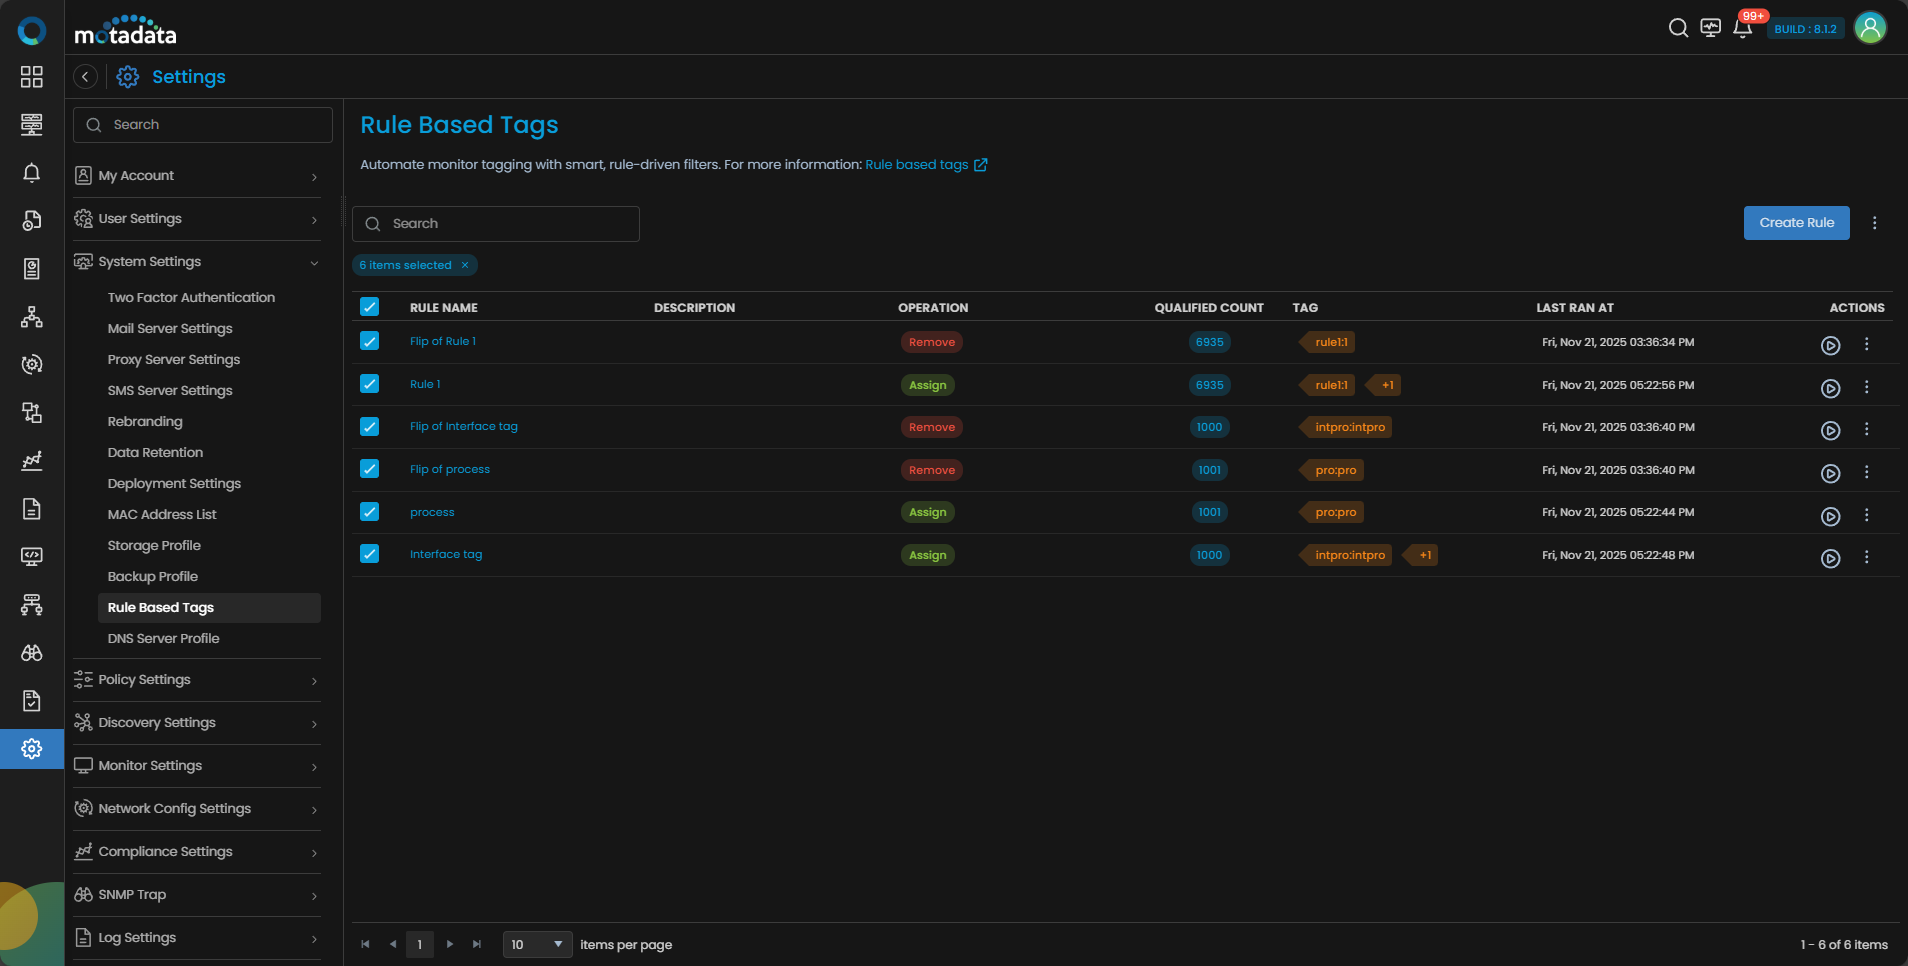This screenshot has height=966, width=1908.
Task: Click the rule search field above table
Action: pyautogui.click(x=496, y=224)
